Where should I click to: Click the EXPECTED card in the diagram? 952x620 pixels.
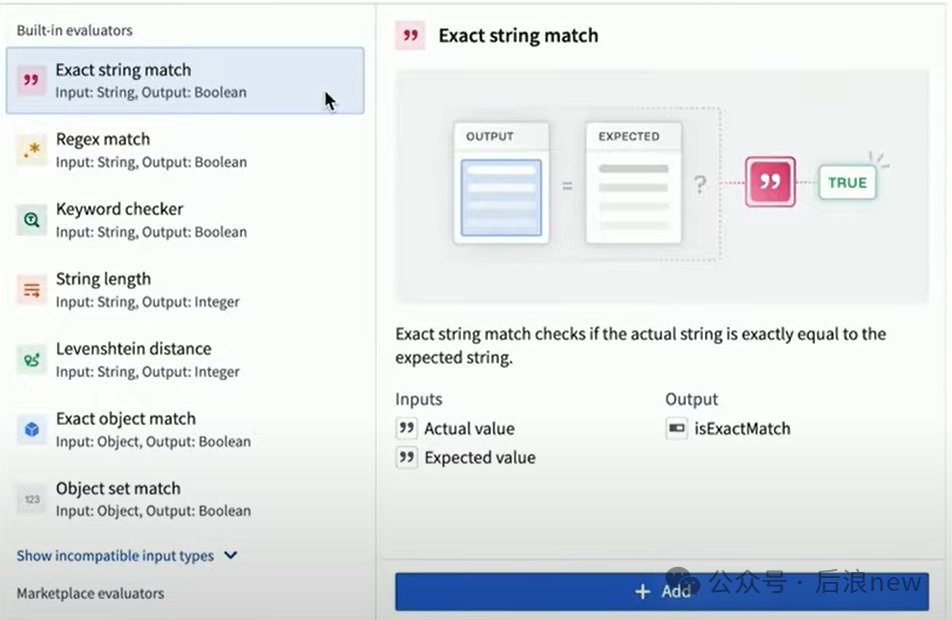pos(633,184)
